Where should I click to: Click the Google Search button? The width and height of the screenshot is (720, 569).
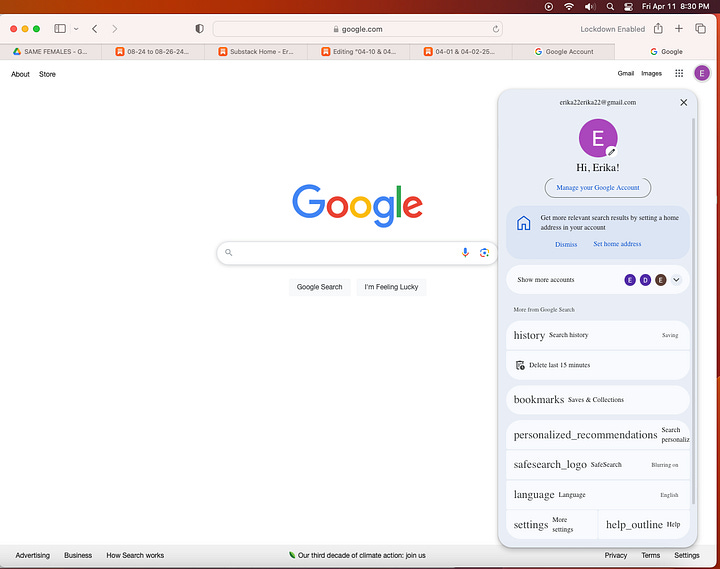320,287
